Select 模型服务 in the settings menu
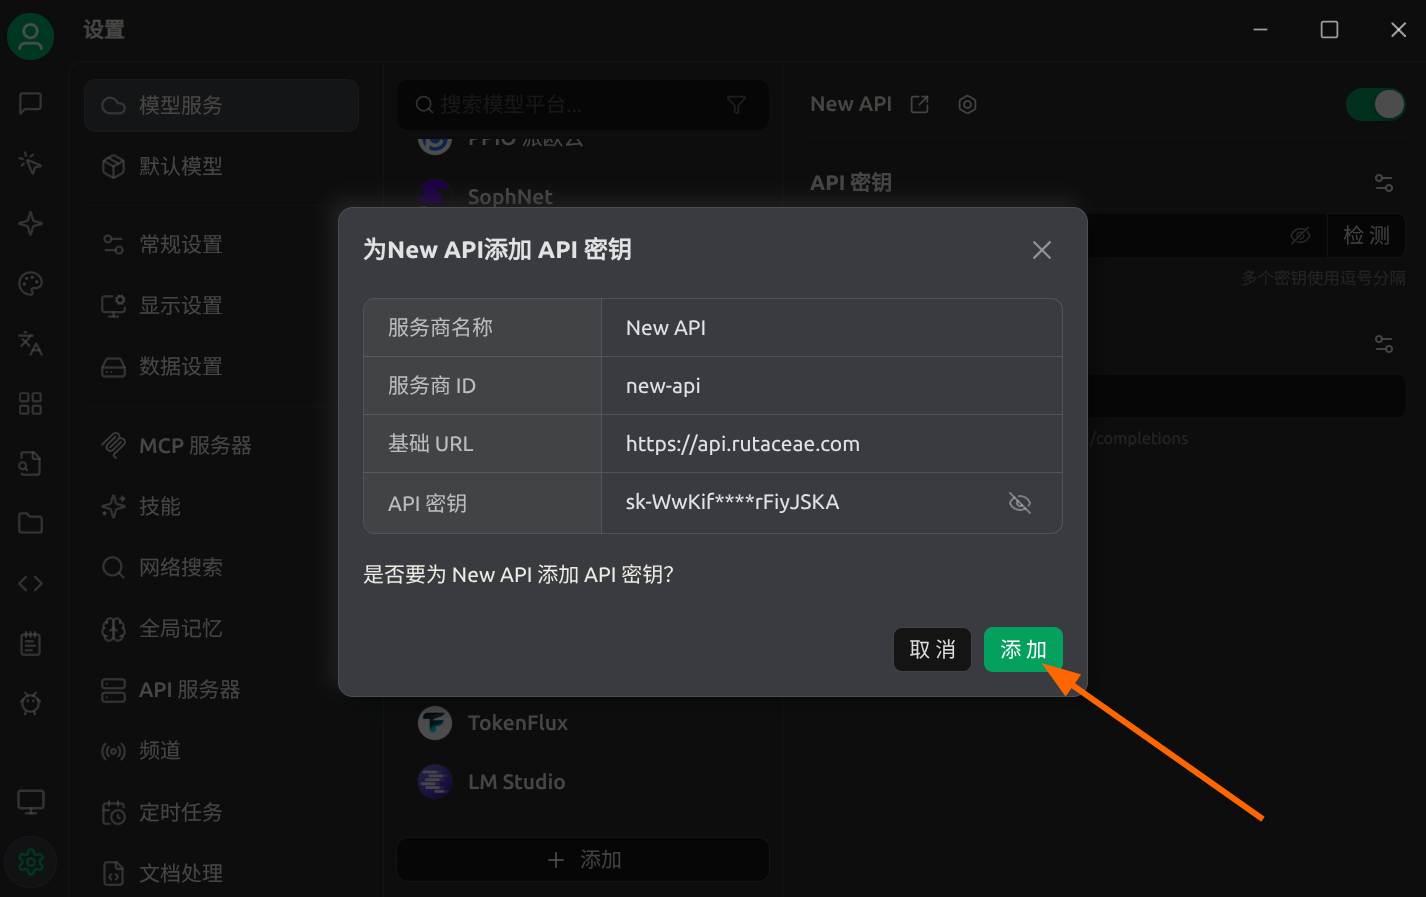Screen dimensions: 1426x897 tap(221, 105)
